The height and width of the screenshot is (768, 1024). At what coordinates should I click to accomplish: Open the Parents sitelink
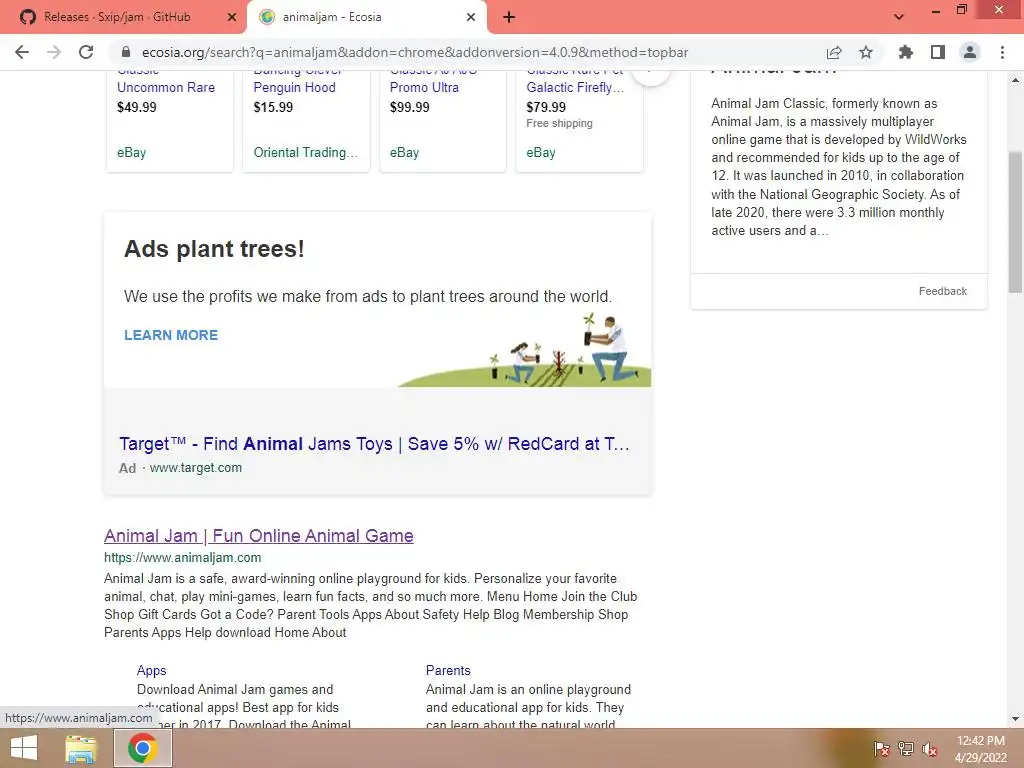[x=448, y=670]
